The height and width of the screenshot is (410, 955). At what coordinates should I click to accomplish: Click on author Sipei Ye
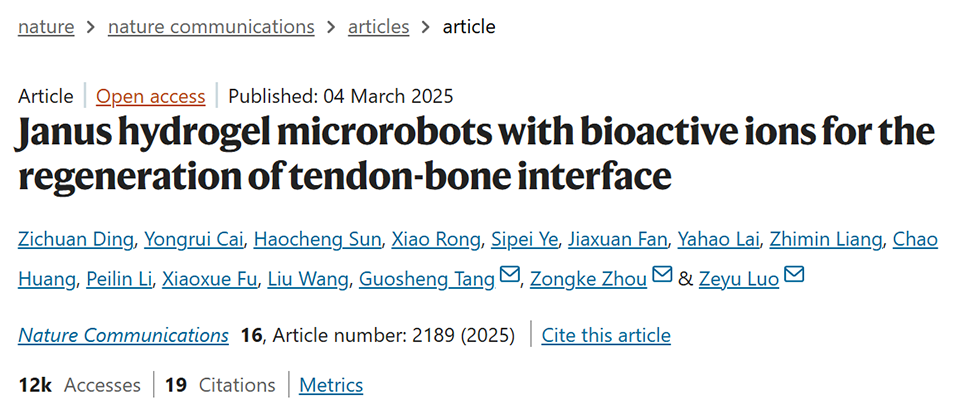(523, 240)
